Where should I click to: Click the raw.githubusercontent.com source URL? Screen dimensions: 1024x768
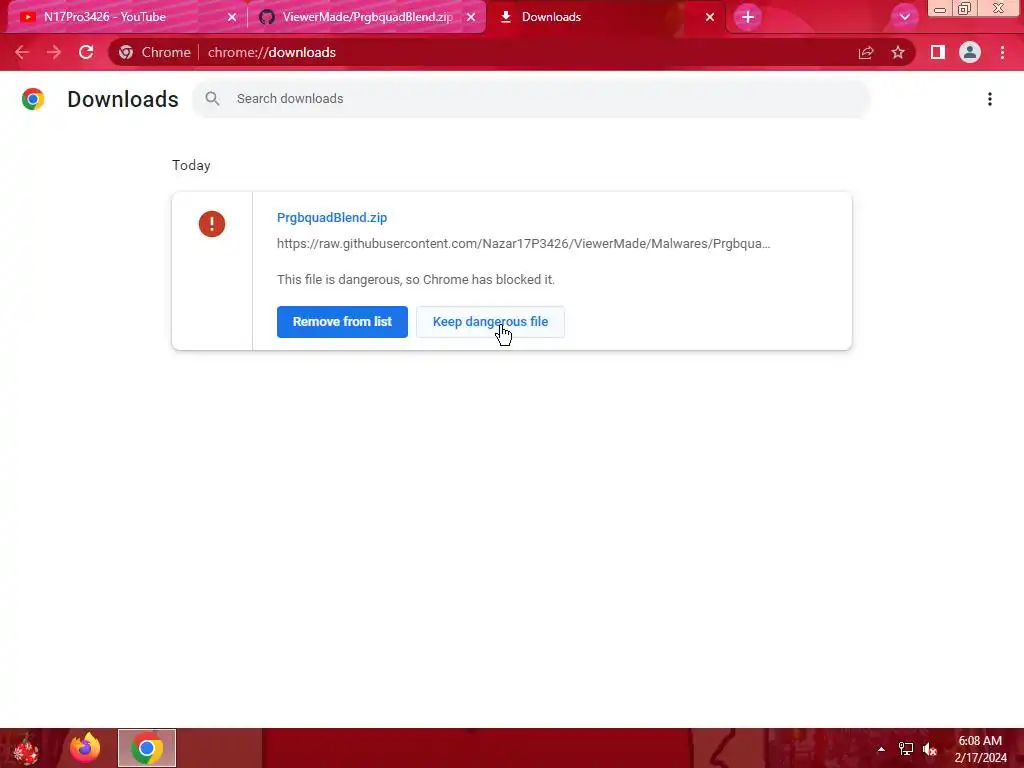pyautogui.click(x=523, y=244)
